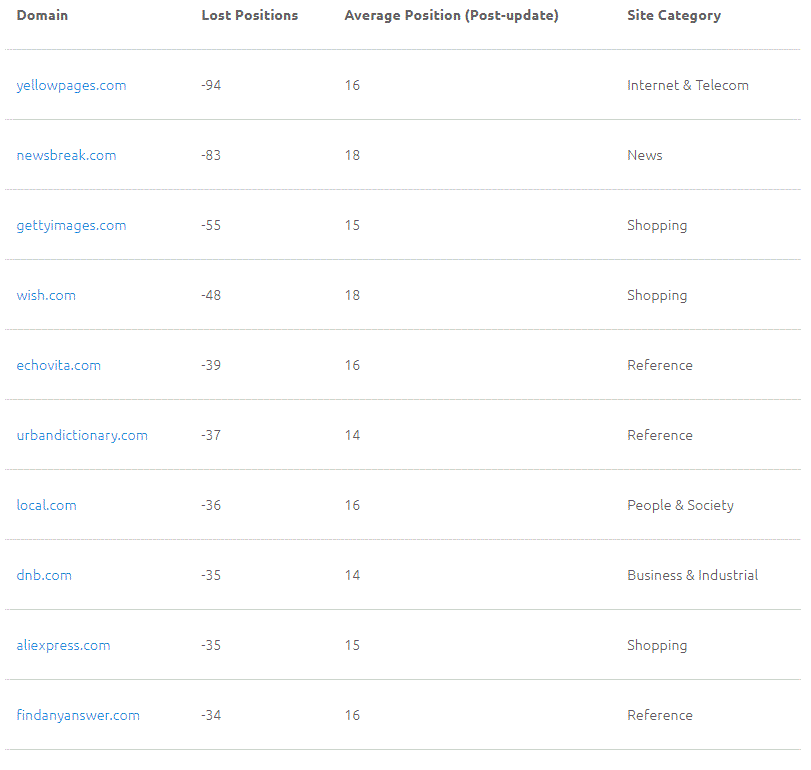Open the dnb.com link
The width and height of the screenshot is (811, 770).
click(x=44, y=575)
